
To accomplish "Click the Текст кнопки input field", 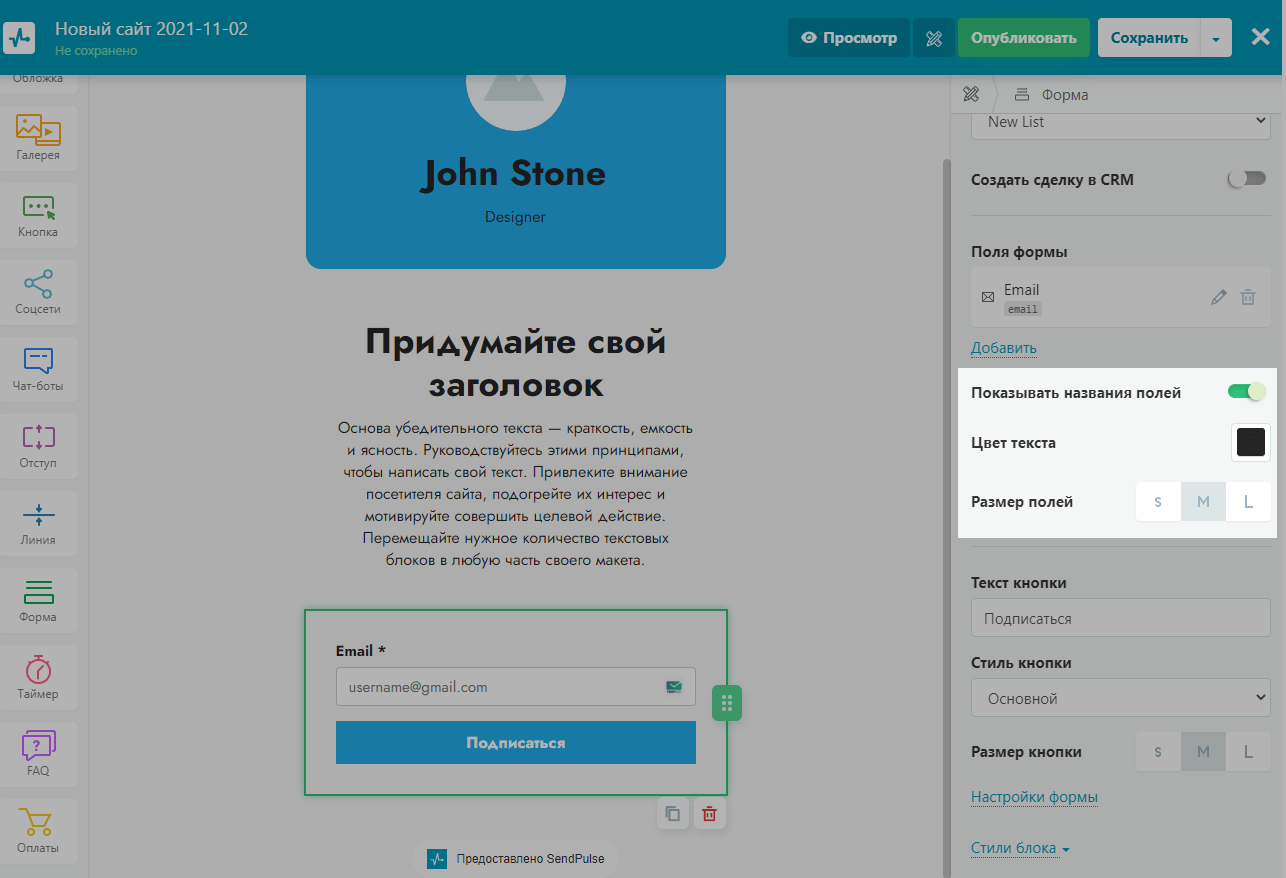I will pos(1121,618).
